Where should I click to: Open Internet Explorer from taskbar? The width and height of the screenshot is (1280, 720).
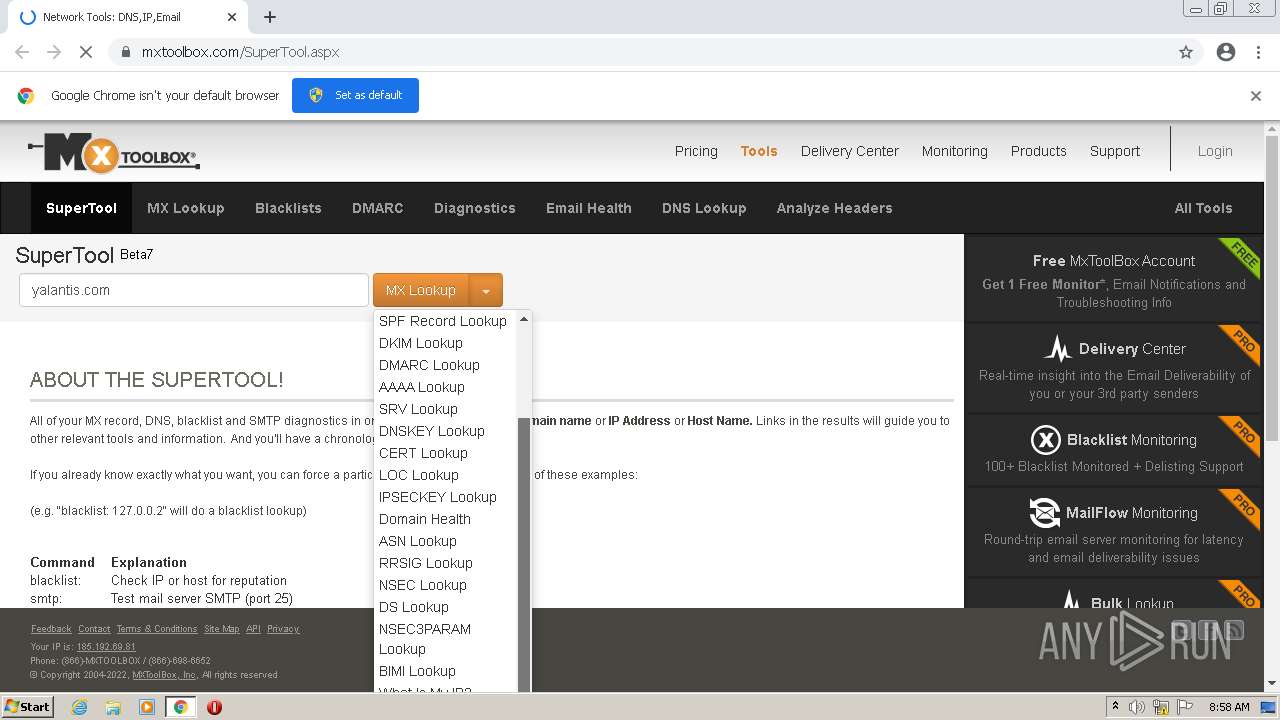point(79,707)
